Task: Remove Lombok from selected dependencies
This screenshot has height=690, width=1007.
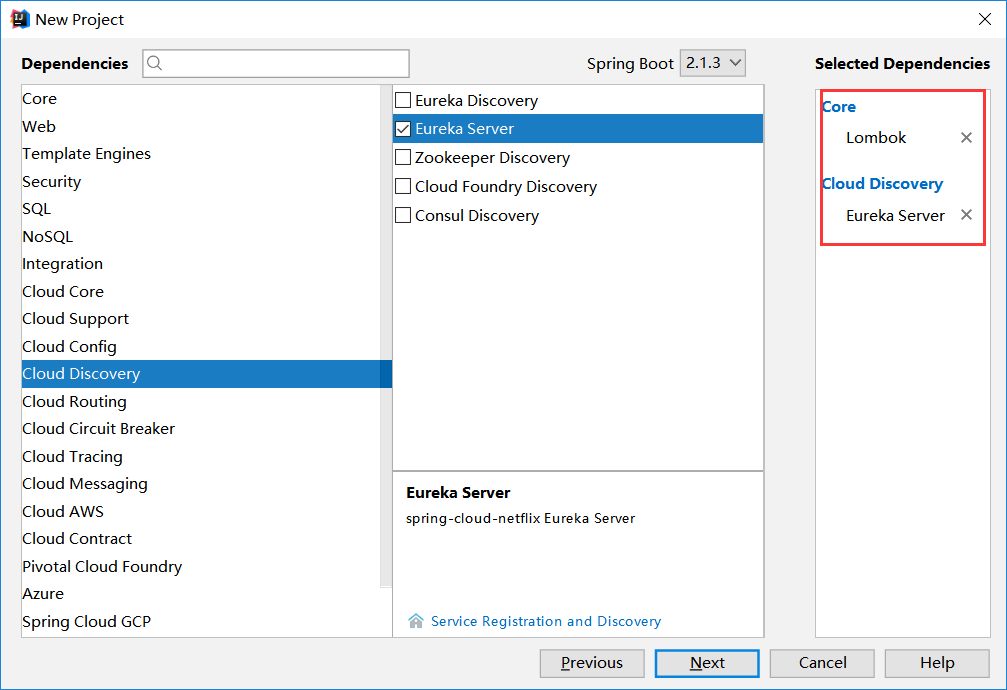Action: click(966, 137)
